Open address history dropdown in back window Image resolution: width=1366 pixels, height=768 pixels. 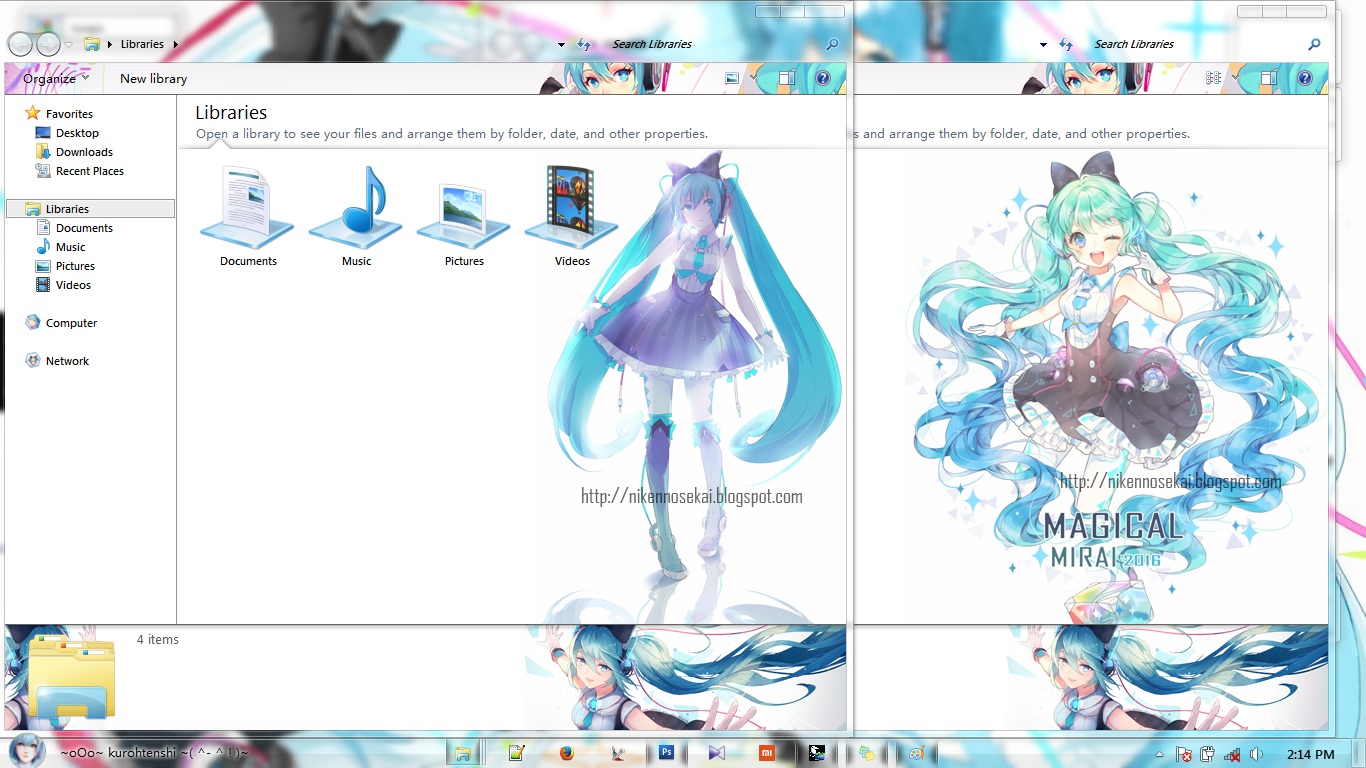1043,45
